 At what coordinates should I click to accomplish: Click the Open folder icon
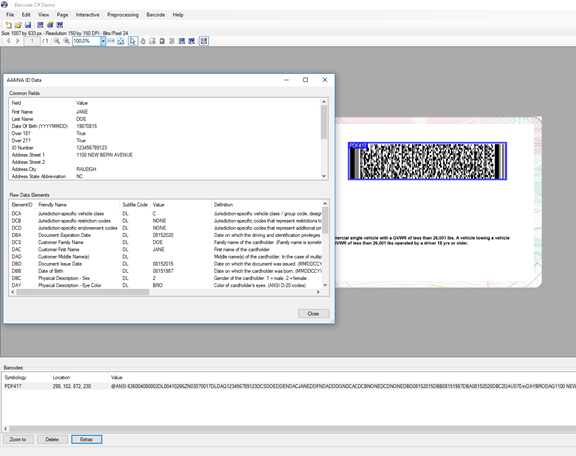point(18,25)
